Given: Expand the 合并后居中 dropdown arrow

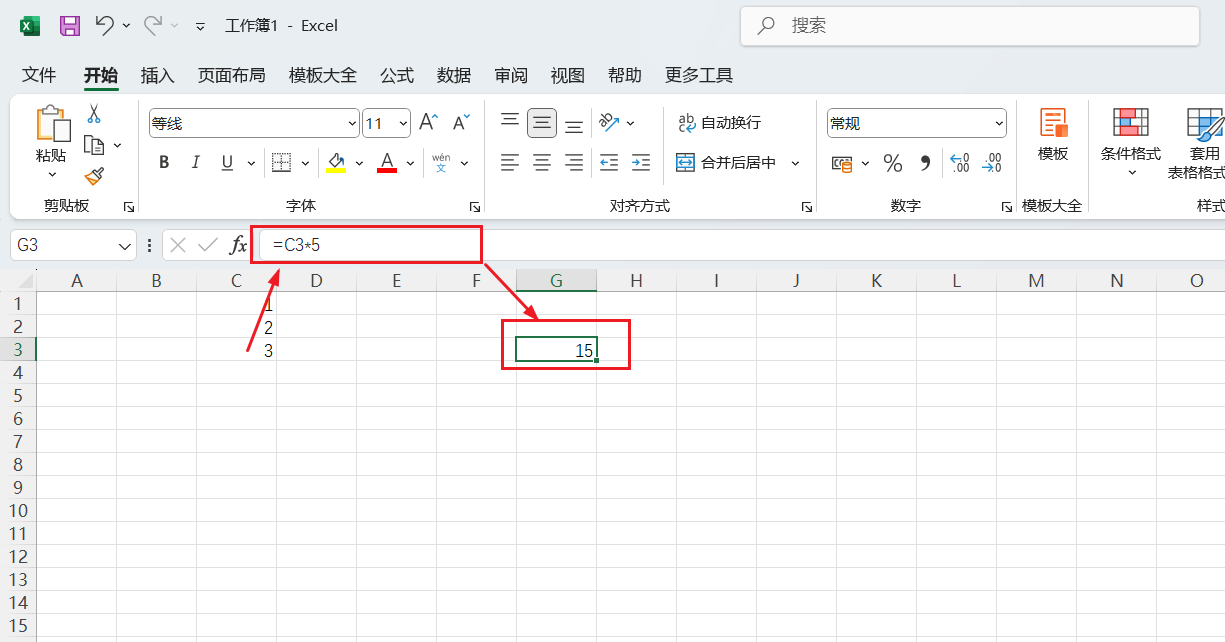Looking at the screenshot, I should click(796, 162).
